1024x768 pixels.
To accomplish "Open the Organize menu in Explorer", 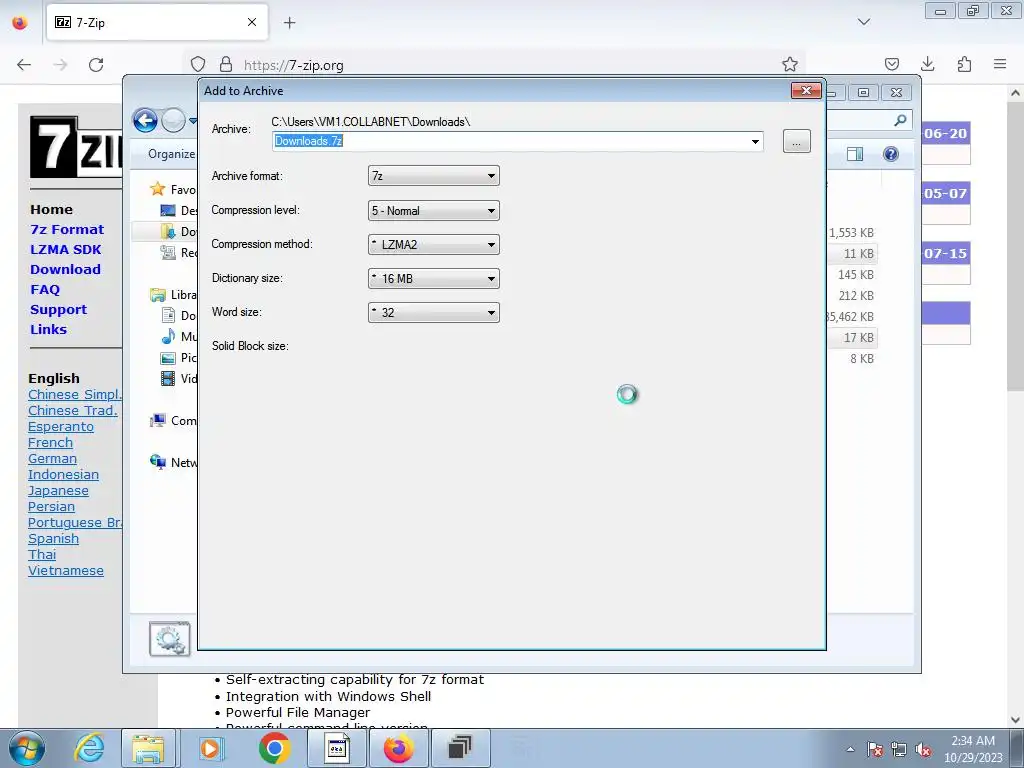I will 171,154.
